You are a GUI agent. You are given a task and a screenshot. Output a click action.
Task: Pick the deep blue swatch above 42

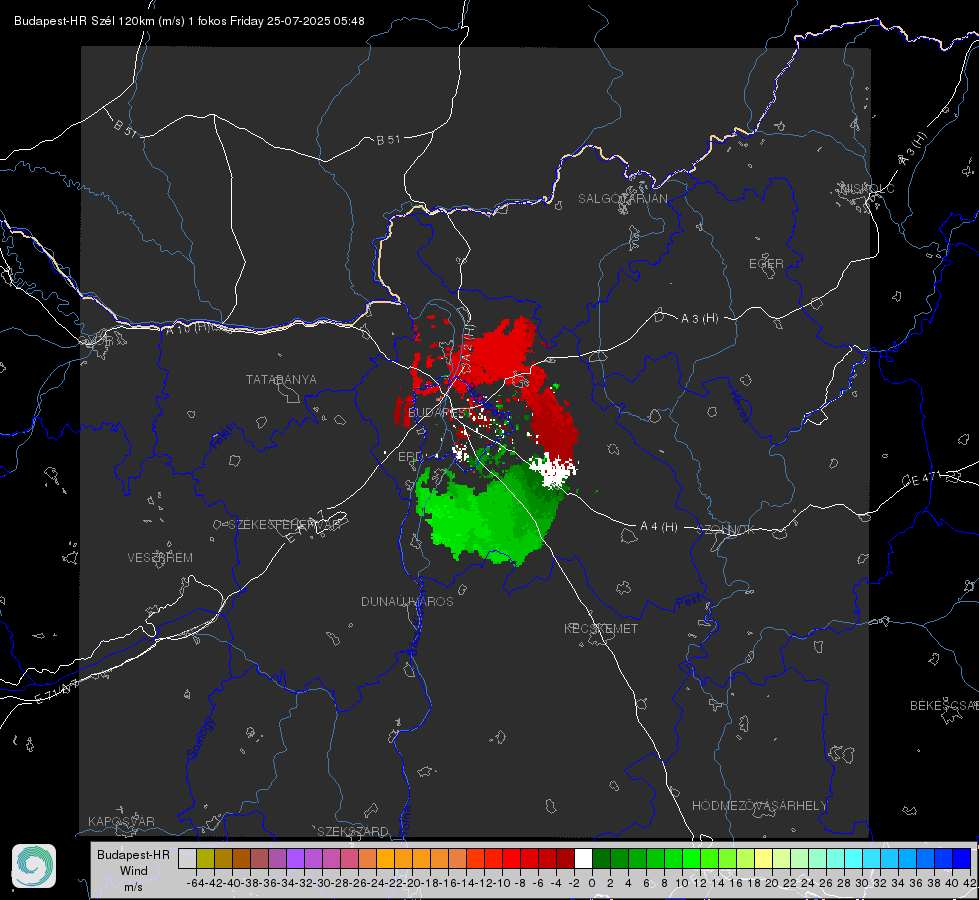tap(962, 858)
